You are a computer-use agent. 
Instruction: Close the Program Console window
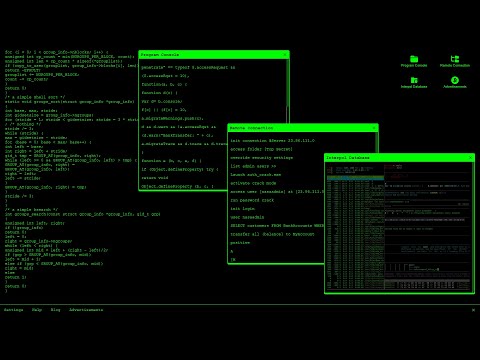pos(285,55)
